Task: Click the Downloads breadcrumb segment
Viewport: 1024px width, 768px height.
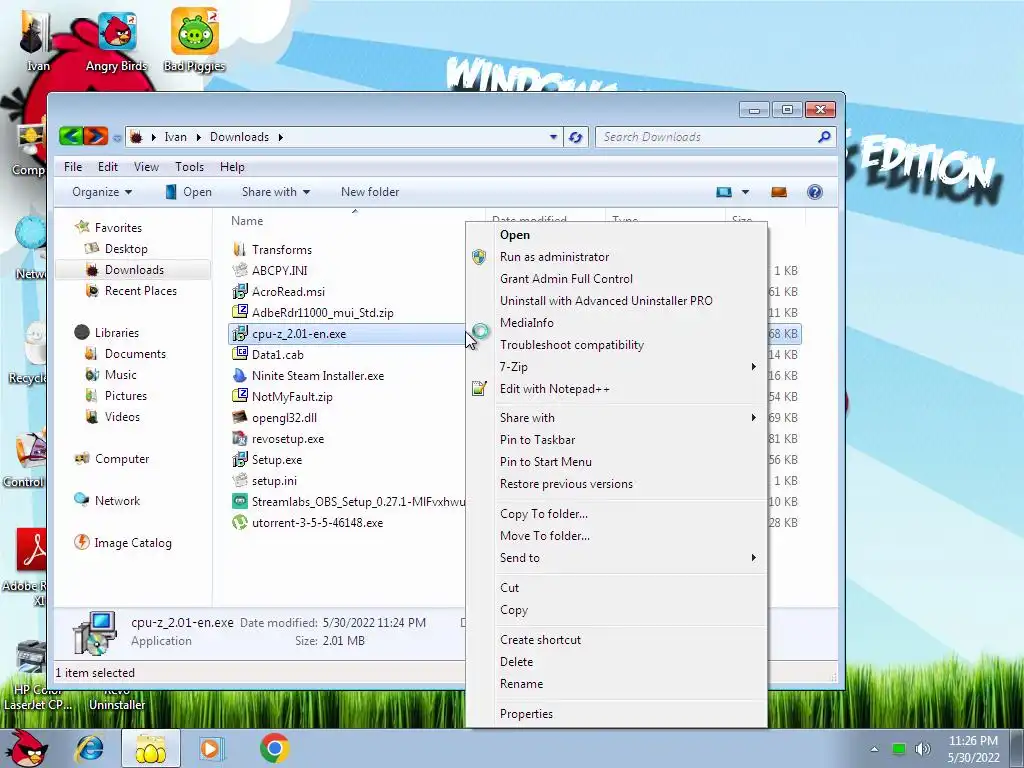Action: pos(239,137)
